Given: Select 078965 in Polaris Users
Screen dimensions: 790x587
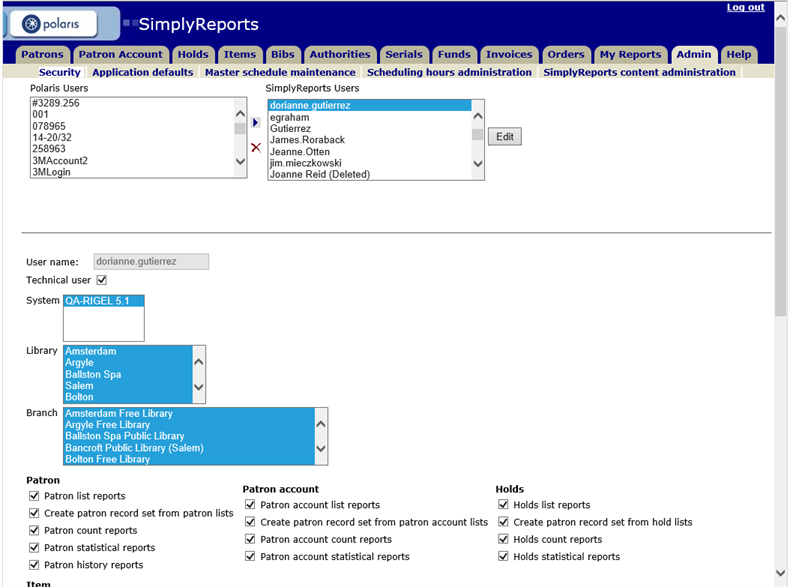Looking at the screenshot, I should 133,126.
